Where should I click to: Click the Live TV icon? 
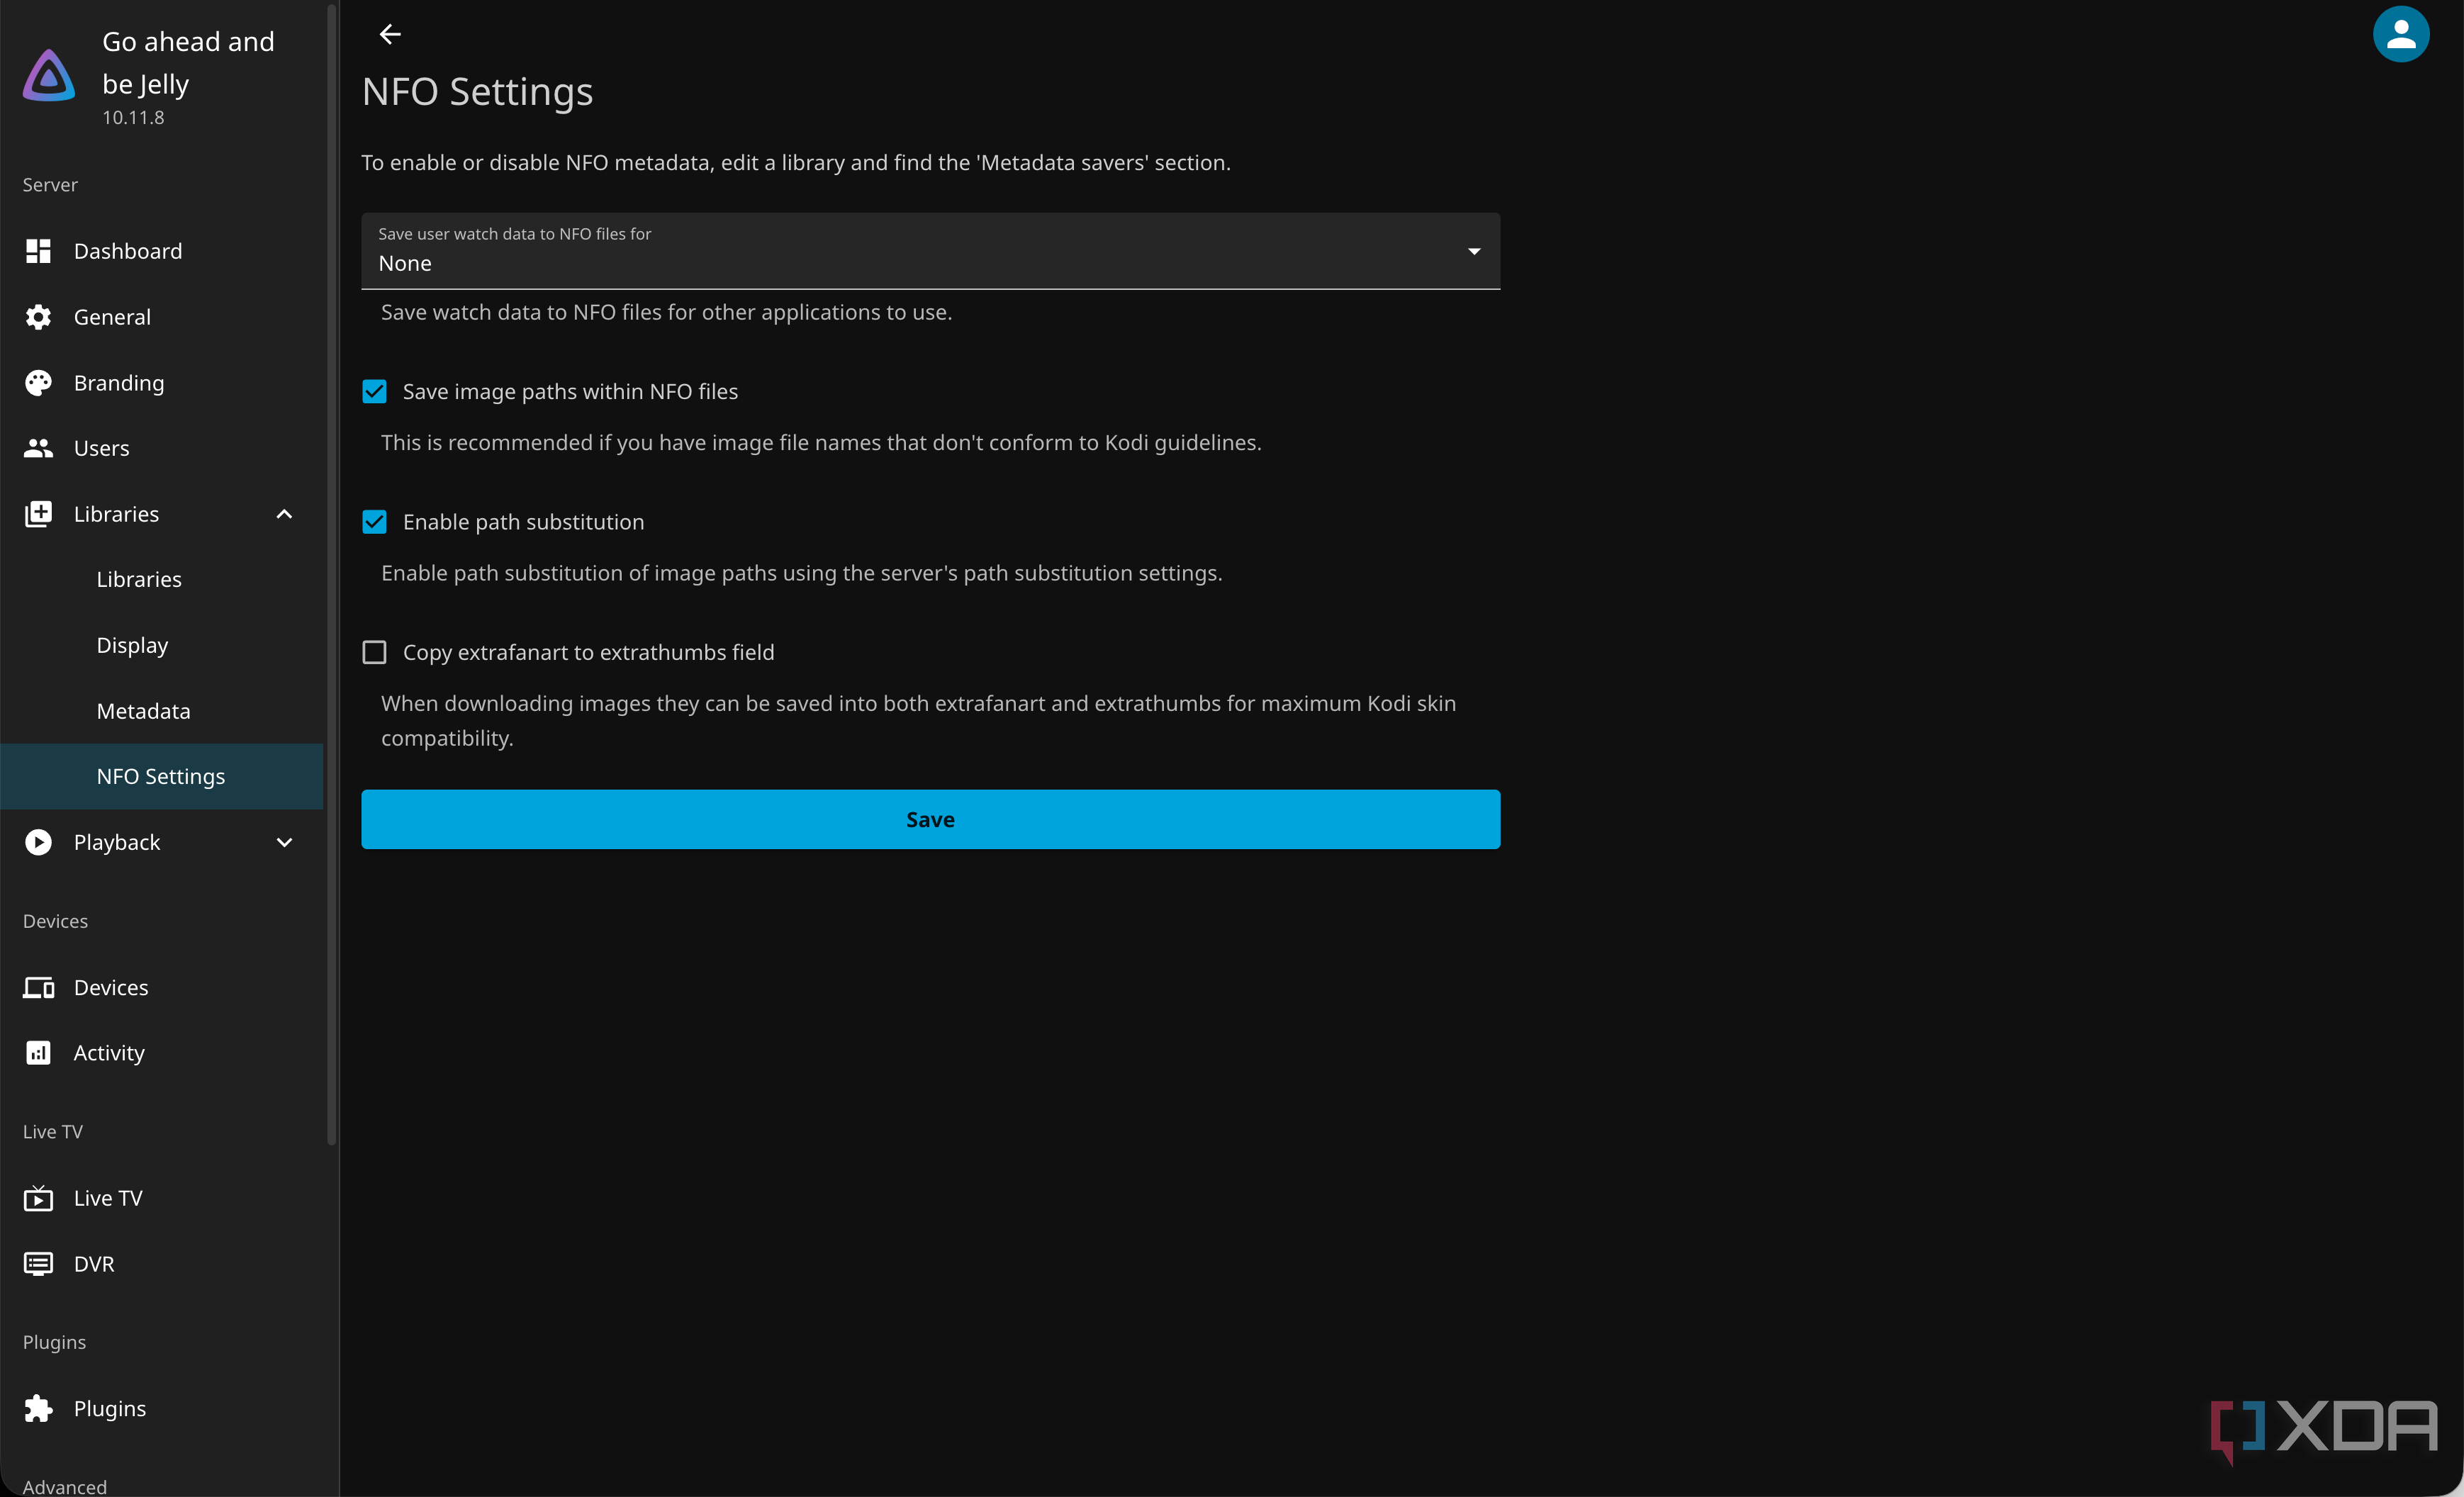pyautogui.click(x=38, y=1198)
